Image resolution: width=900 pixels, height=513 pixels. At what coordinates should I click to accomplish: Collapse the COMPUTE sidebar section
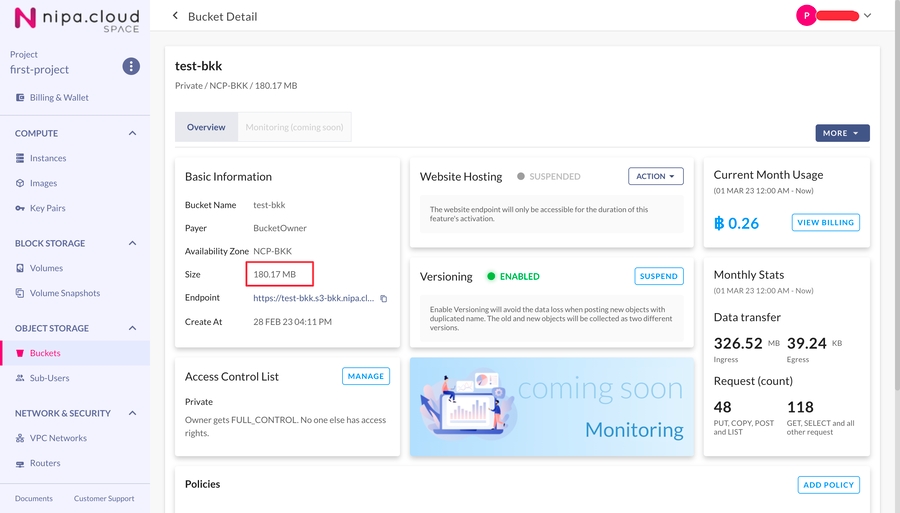(x=133, y=133)
